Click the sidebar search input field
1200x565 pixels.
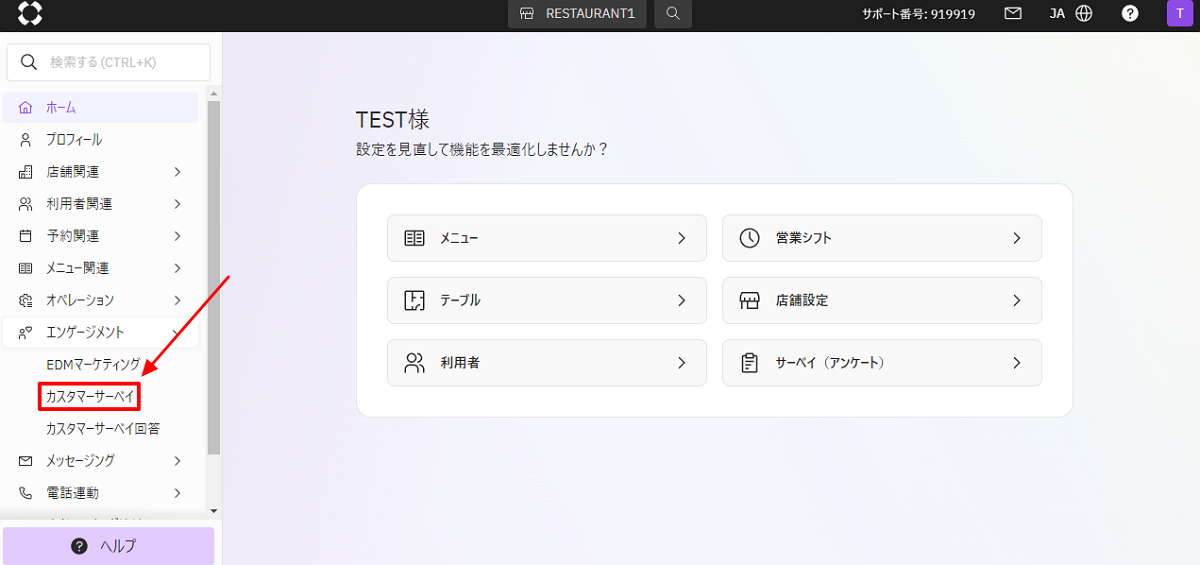pos(108,62)
